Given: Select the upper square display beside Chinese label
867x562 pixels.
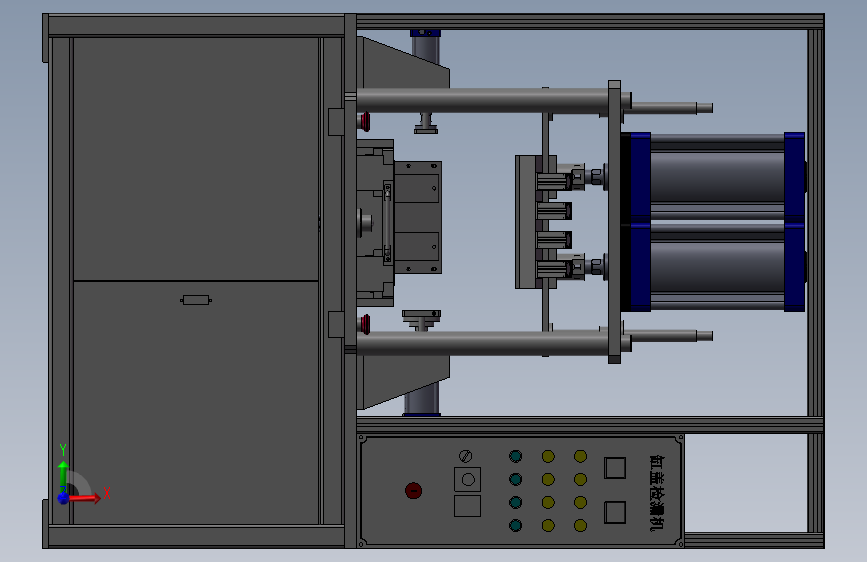Looking at the screenshot, I should pyautogui.click(x=615, y=468).
